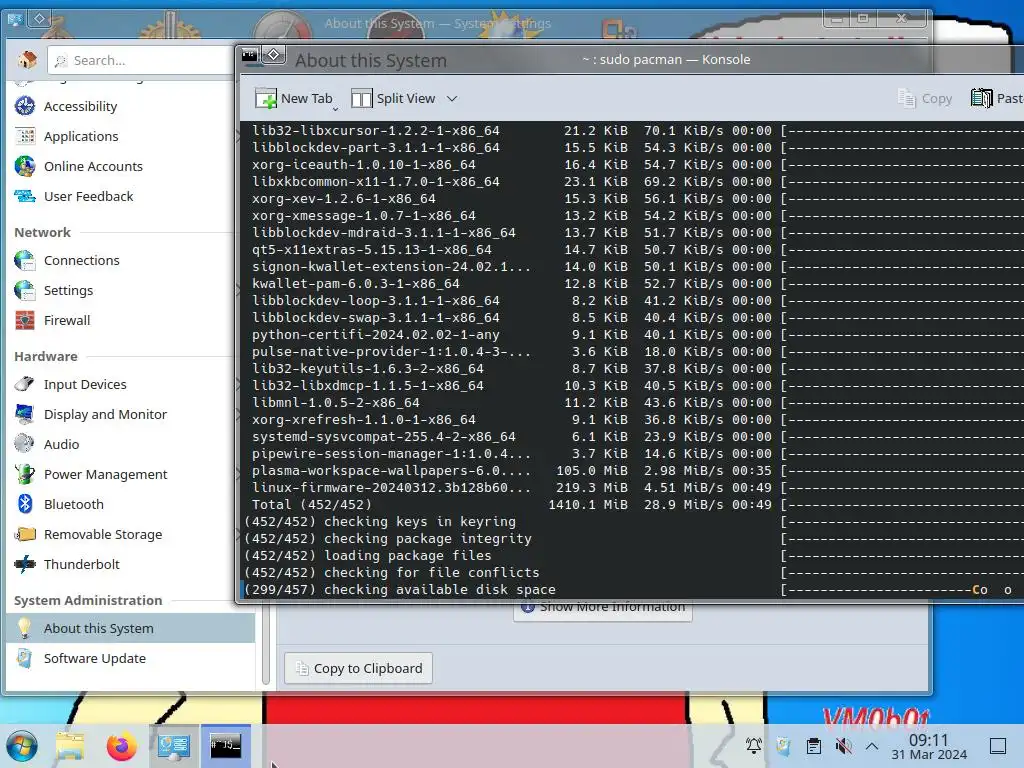Click the Konsole window menu icon
Screen dimensions: 1024x768
tap(249, 55)
